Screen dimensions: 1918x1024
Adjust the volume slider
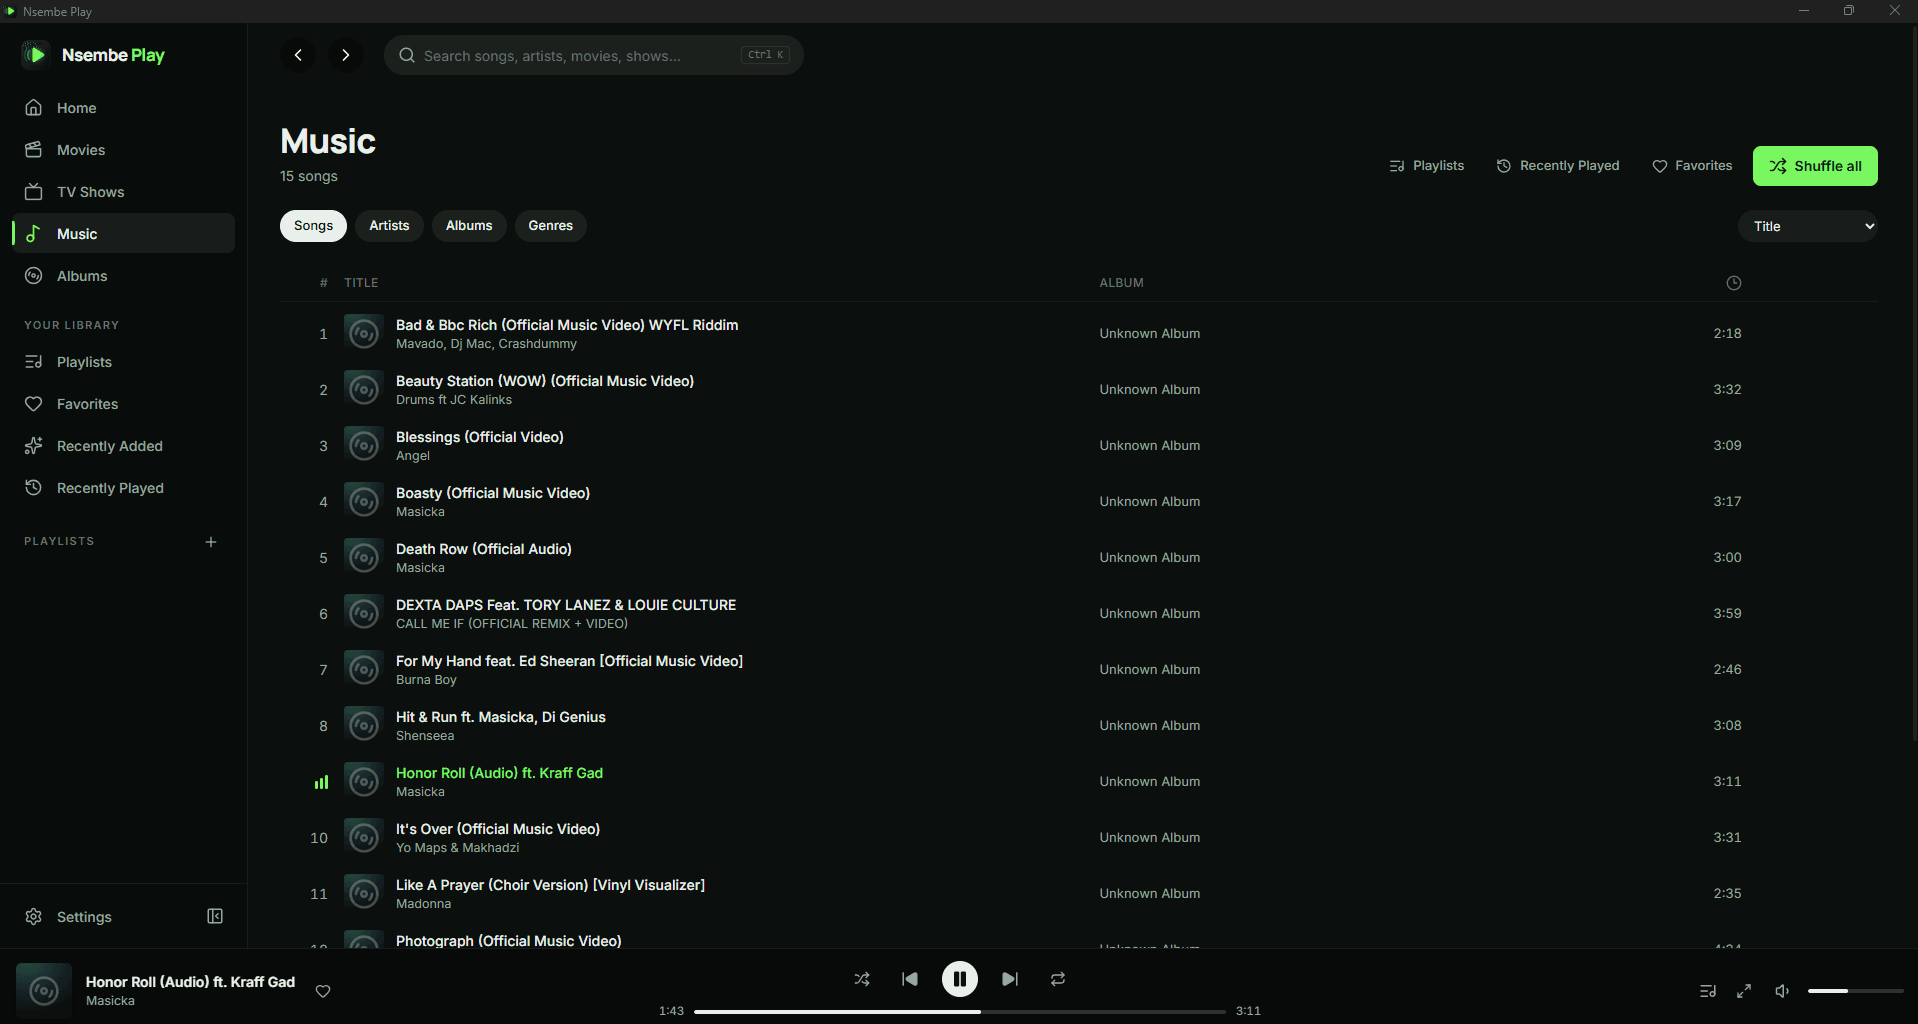1855,991
